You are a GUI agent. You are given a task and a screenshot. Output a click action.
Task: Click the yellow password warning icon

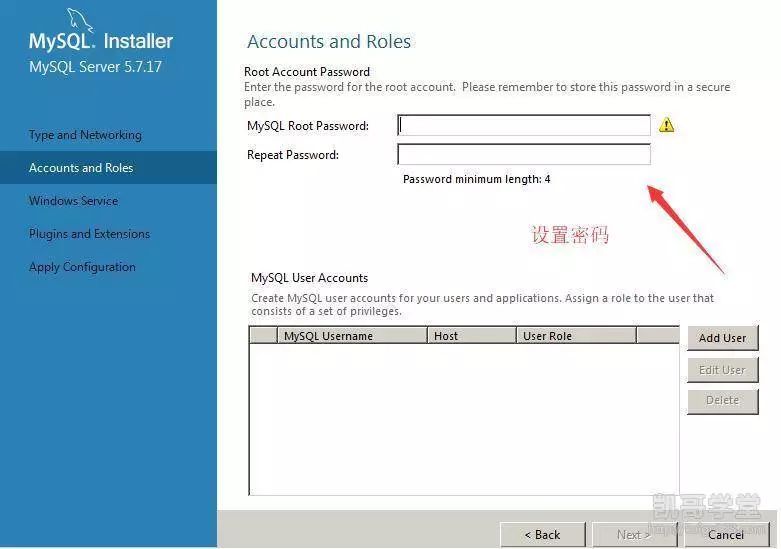[666, 125]
